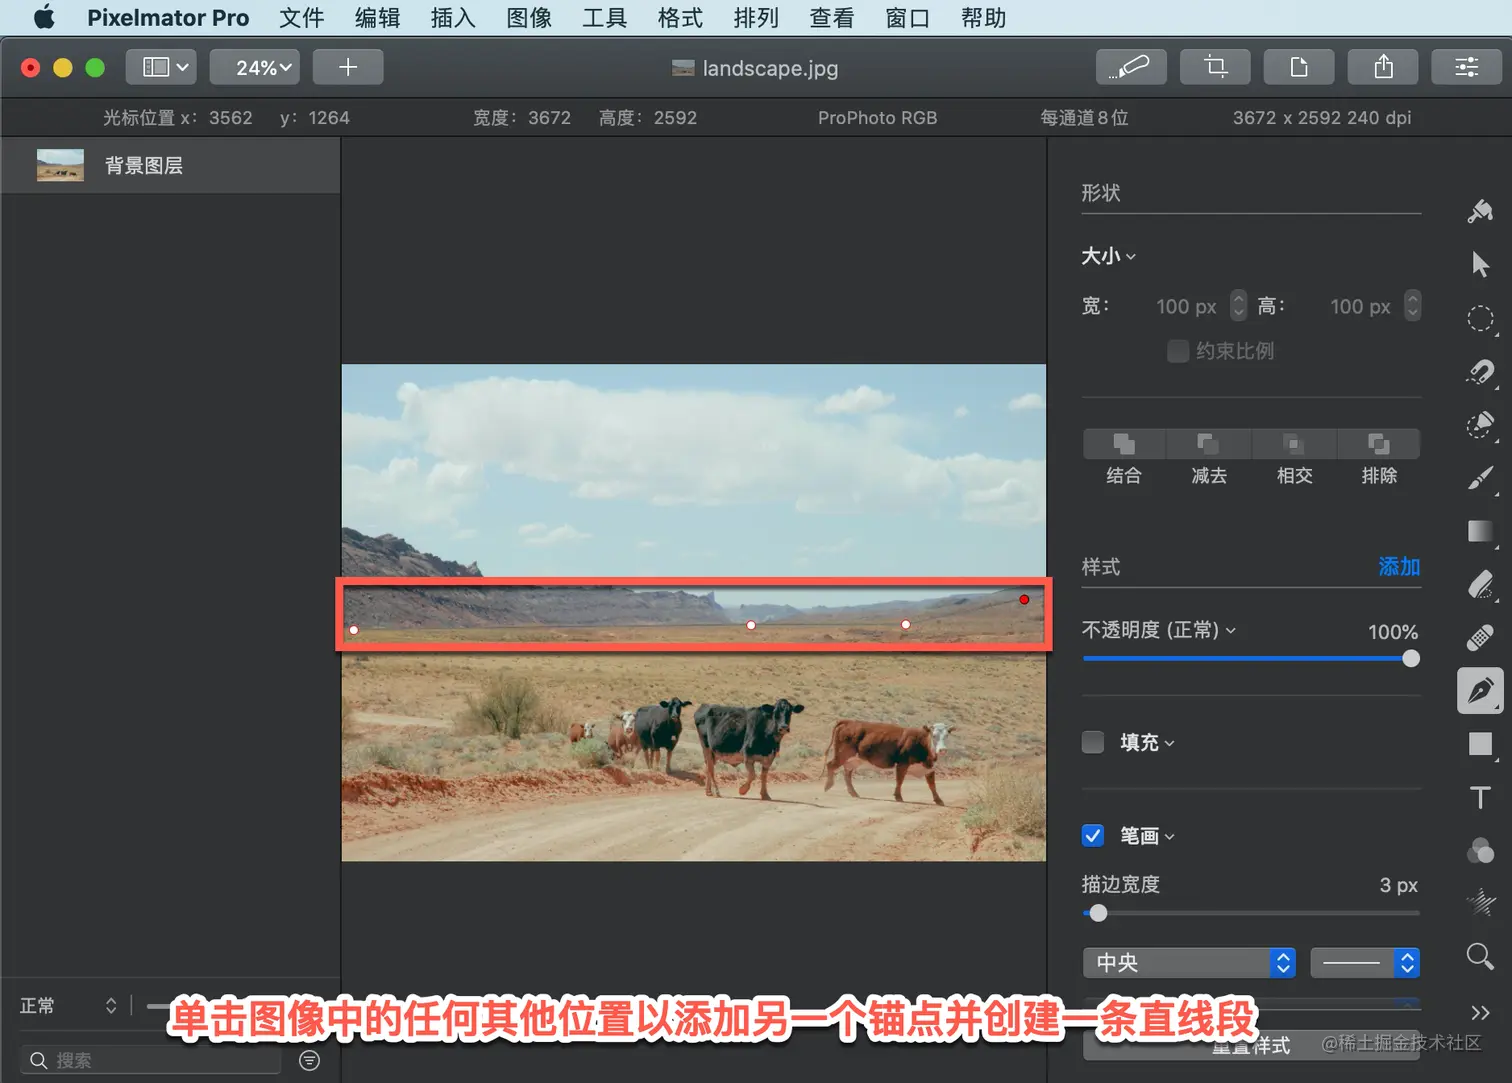Click the adjustment sliders toolbar button
The image size is (1512, 1083).
pos(1467,67)
